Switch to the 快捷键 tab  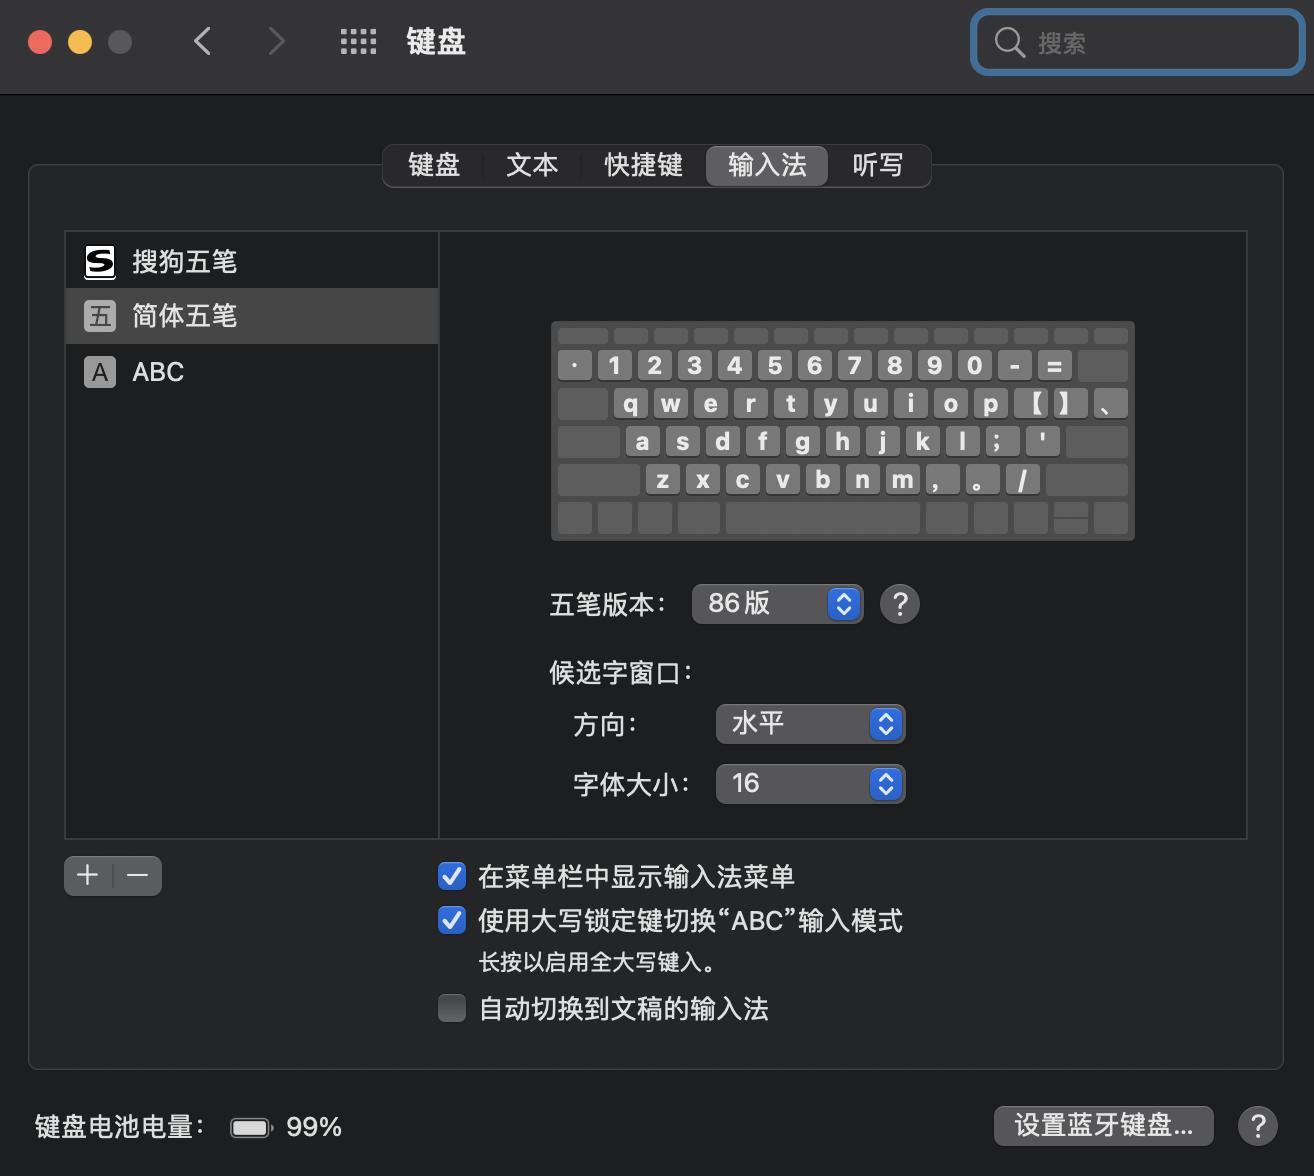point(642,165)
